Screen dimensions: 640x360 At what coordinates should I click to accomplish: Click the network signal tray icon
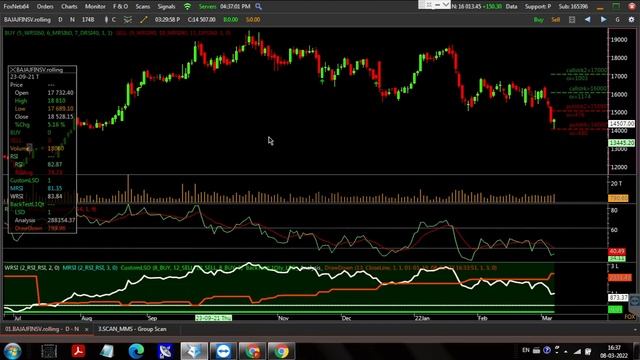[x=577, y=351]
